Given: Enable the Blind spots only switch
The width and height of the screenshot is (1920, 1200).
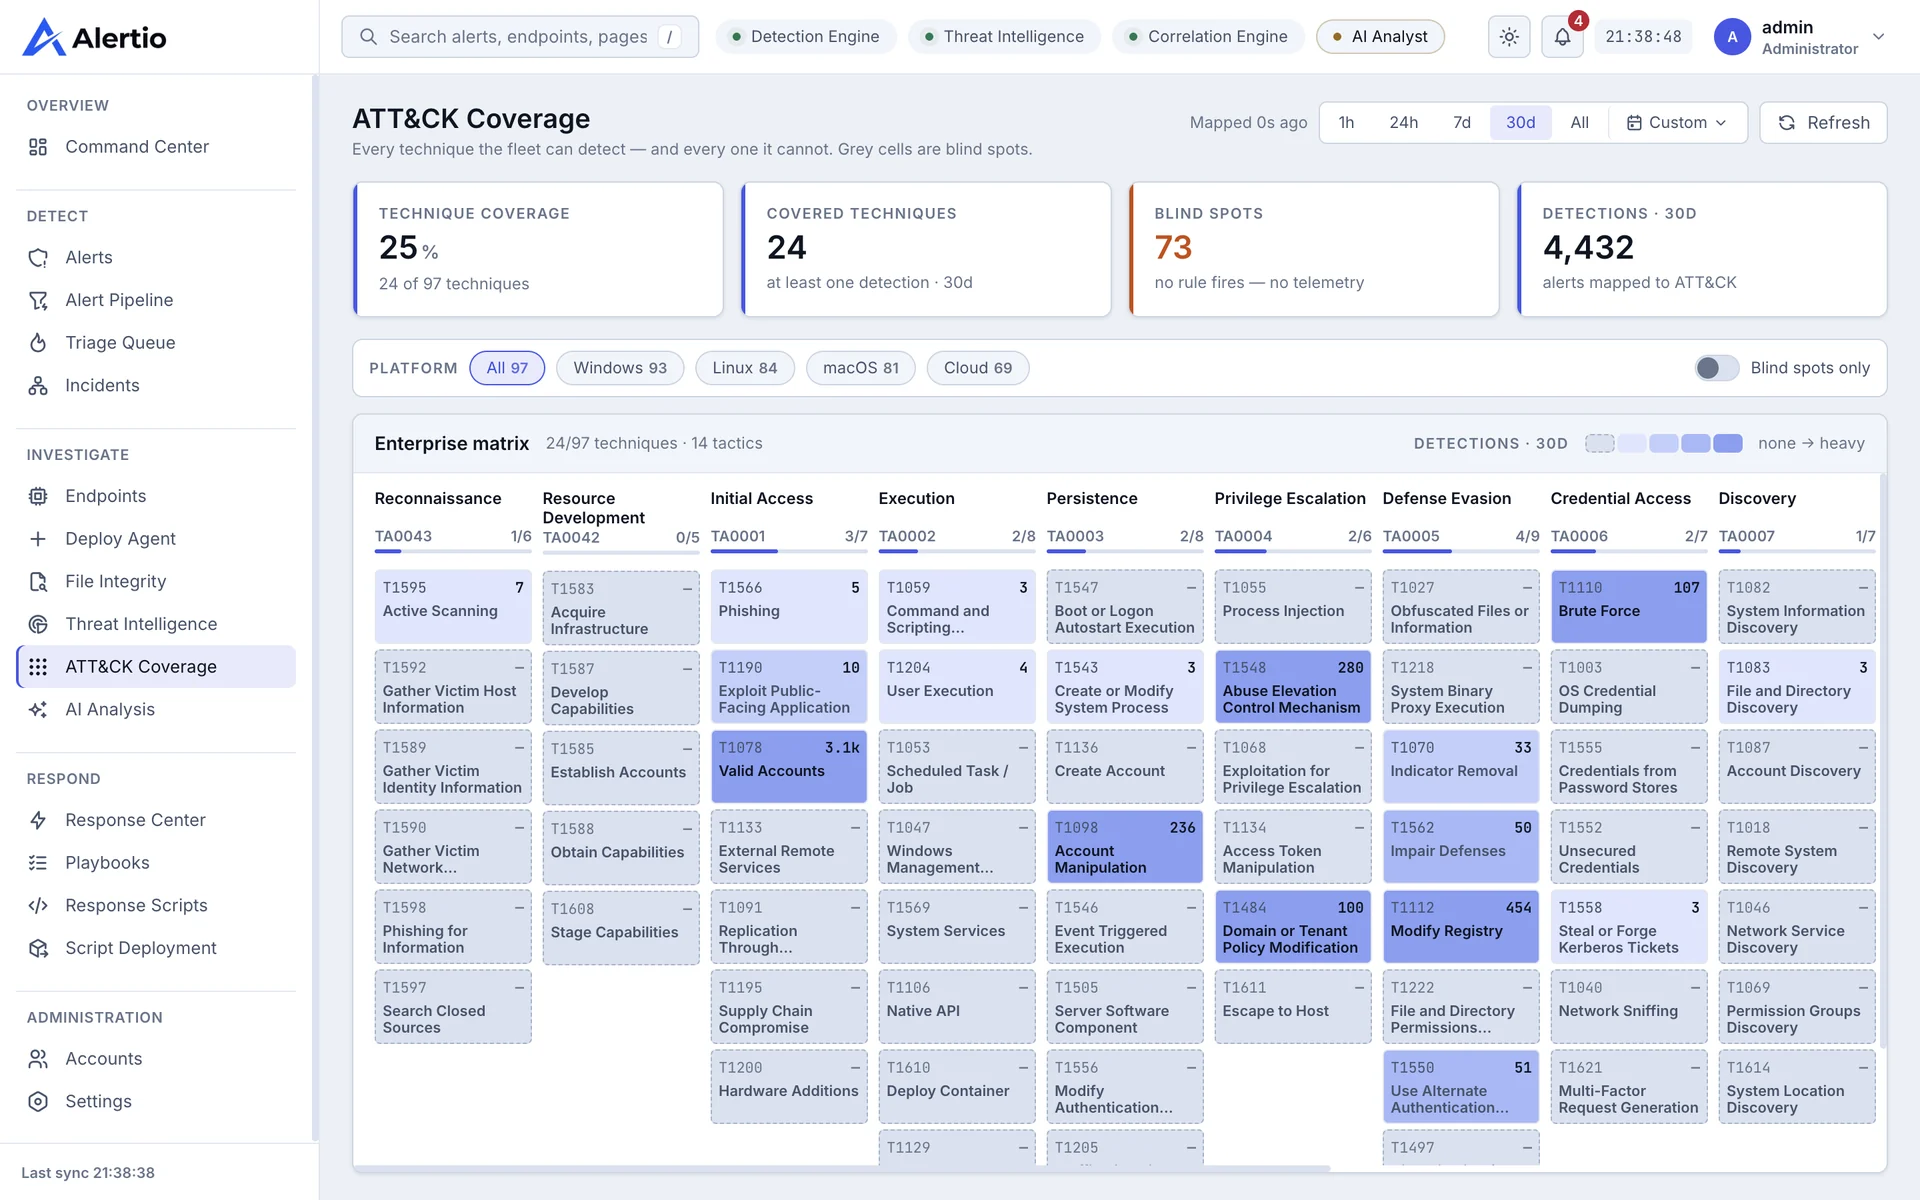Looking at the screenshot, I should [x=1716, y=368].
